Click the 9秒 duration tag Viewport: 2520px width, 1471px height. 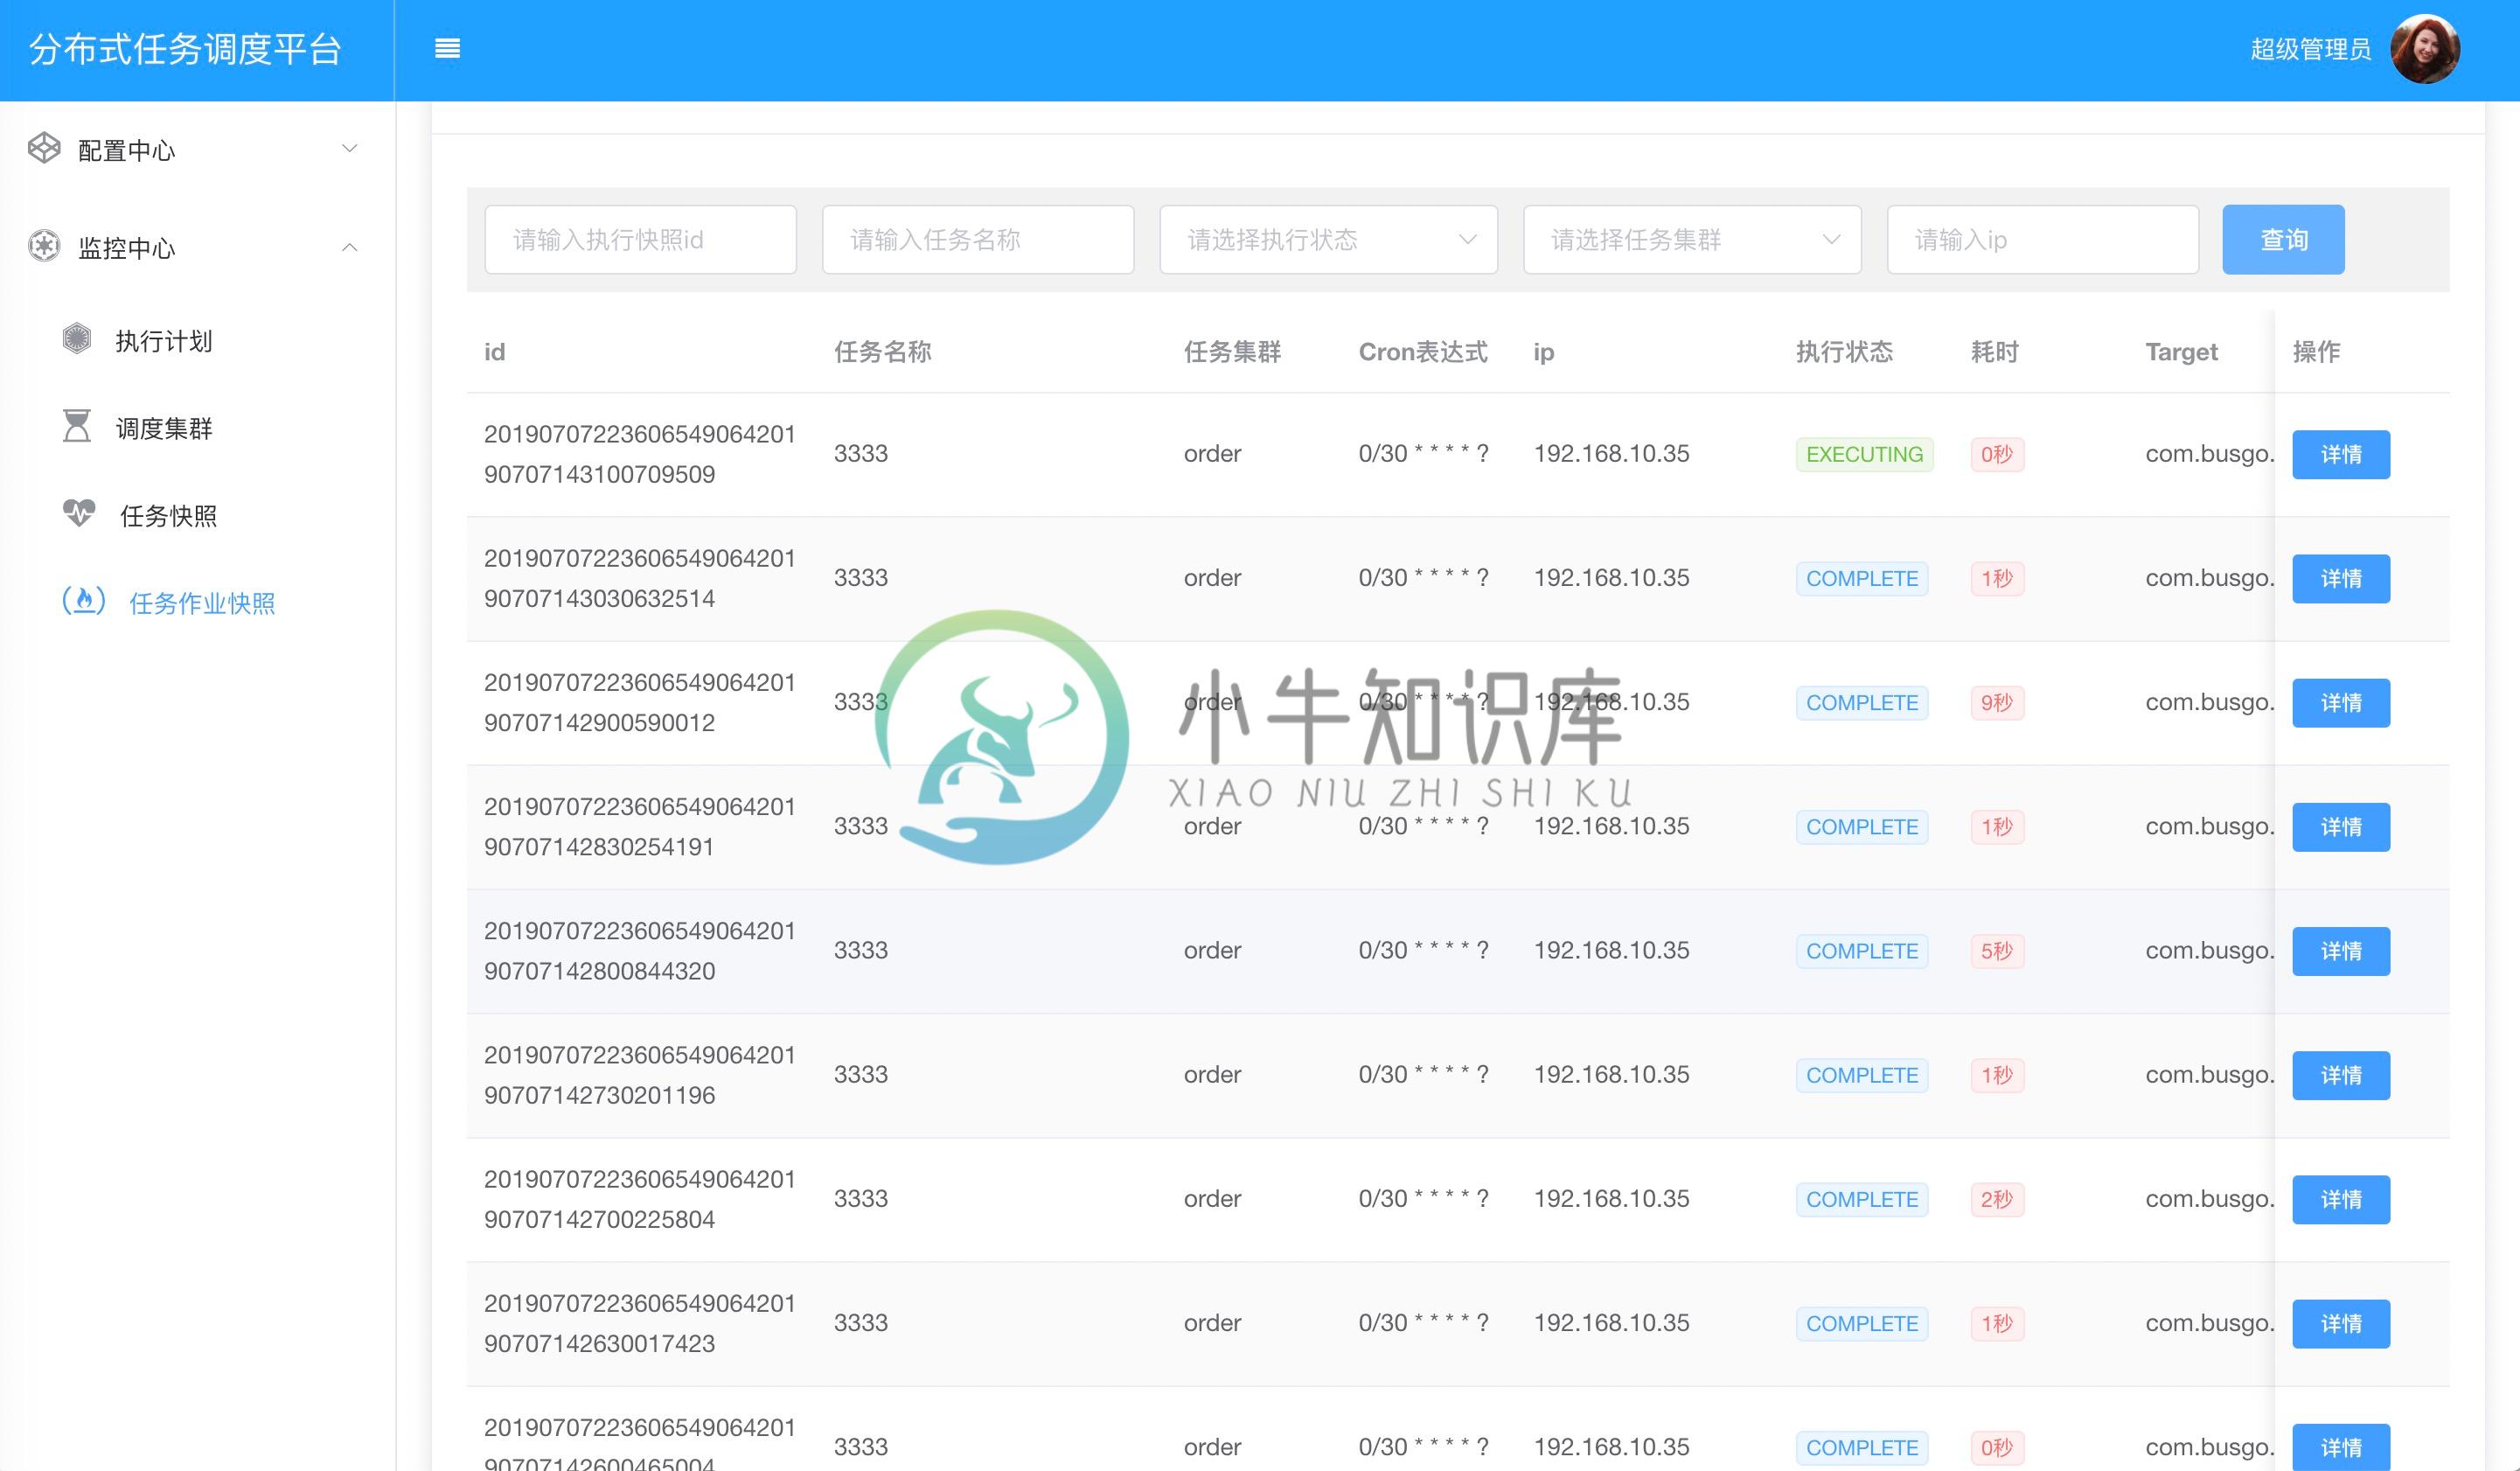[1997, 703]
